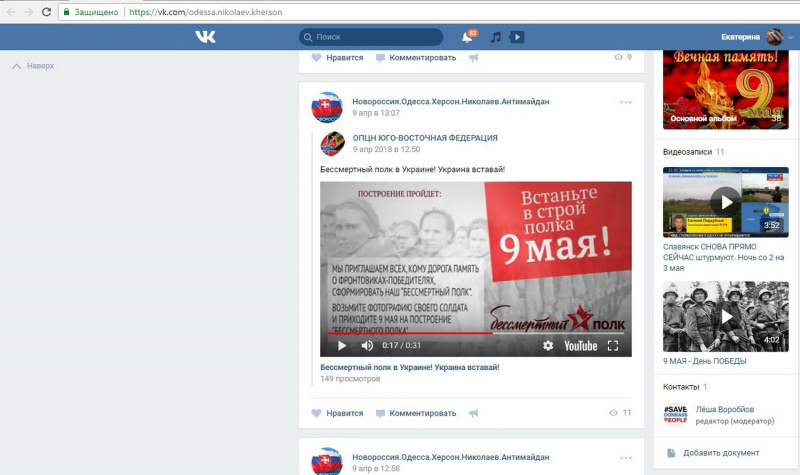Open the Видеозаписи section

coord(688,152)
